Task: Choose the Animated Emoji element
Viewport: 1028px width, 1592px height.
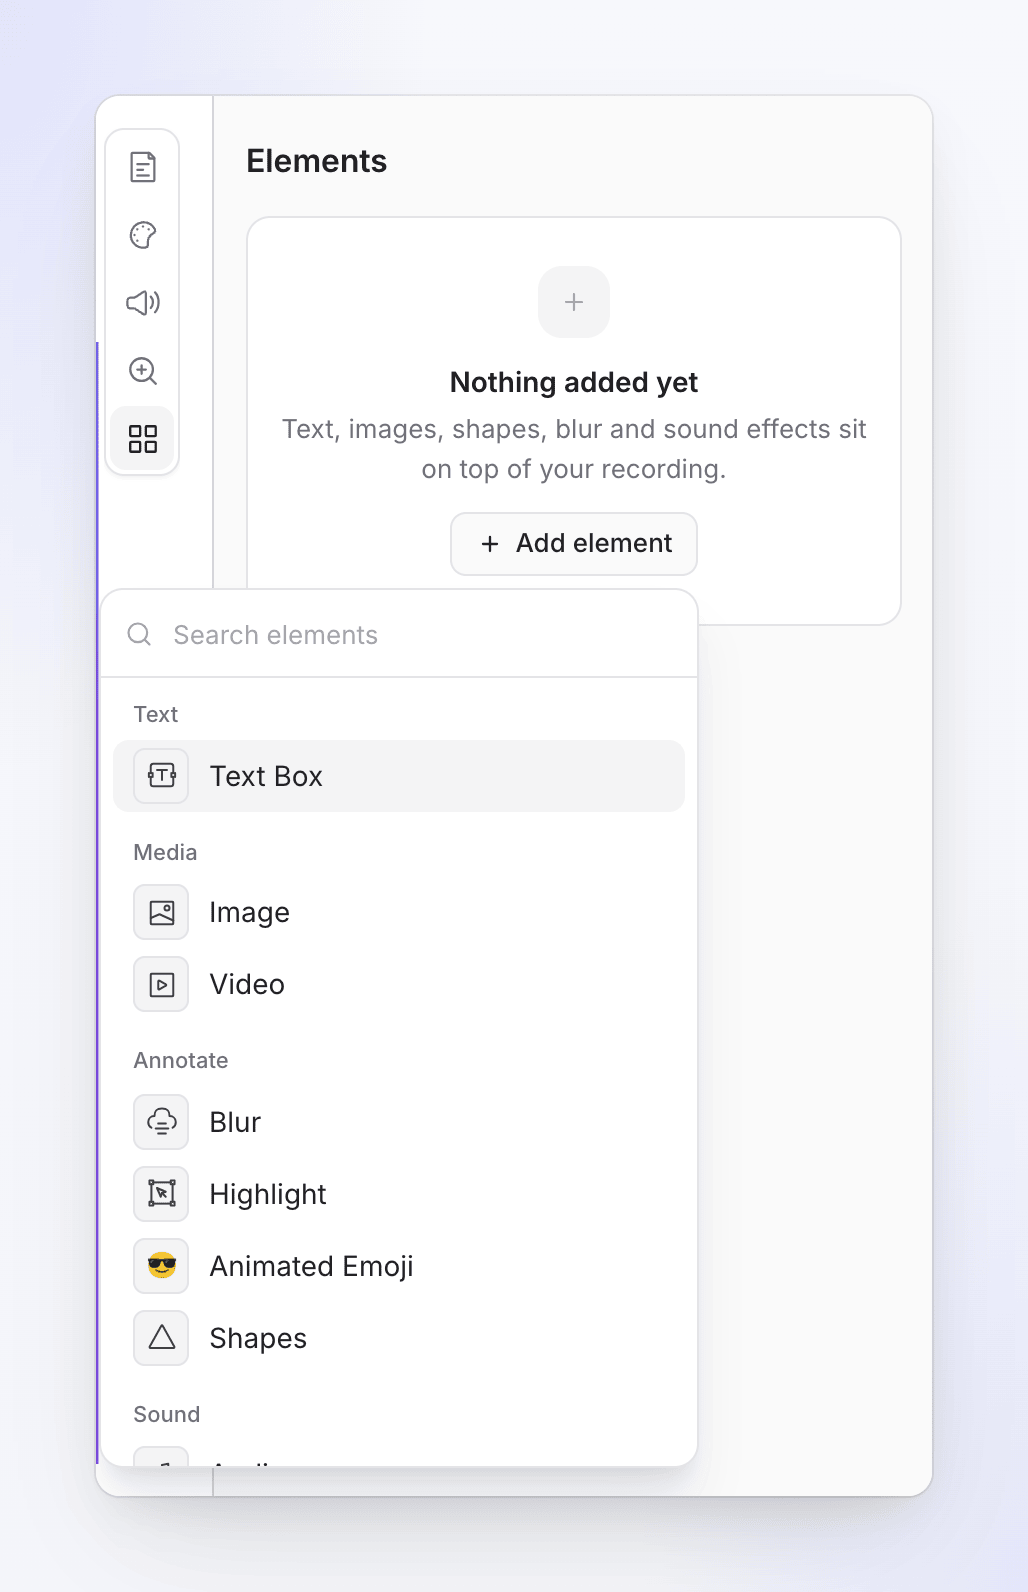Action: coord(399,1266)
